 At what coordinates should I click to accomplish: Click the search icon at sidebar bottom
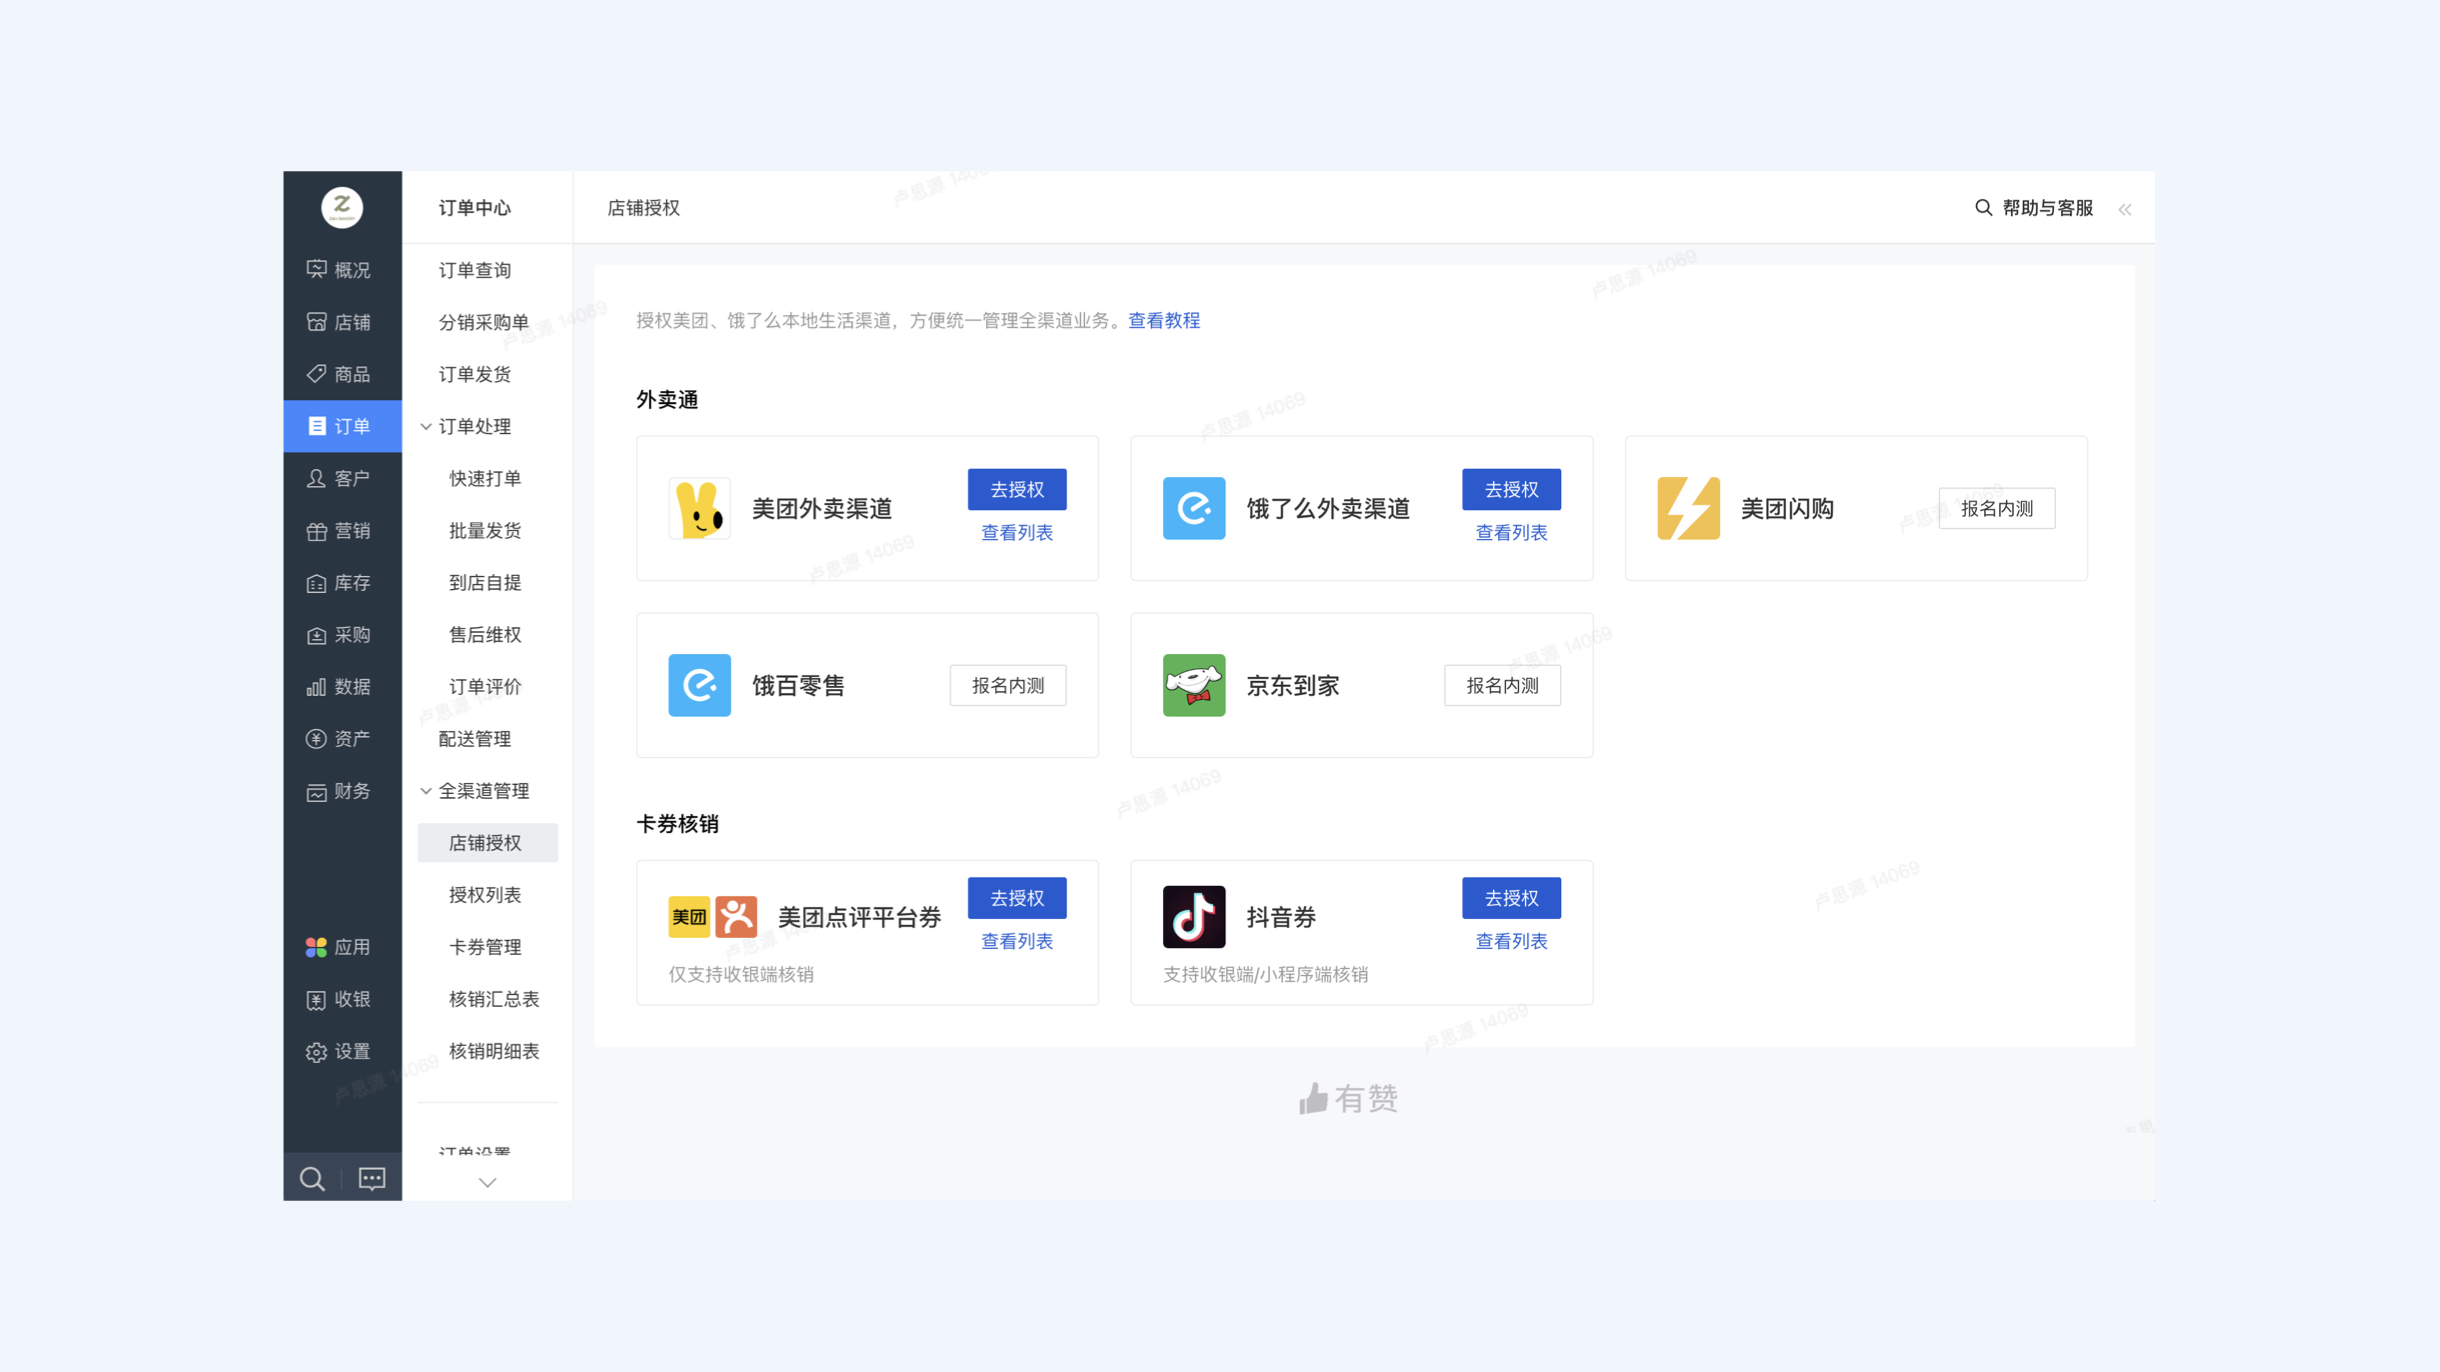(313, 1179)
